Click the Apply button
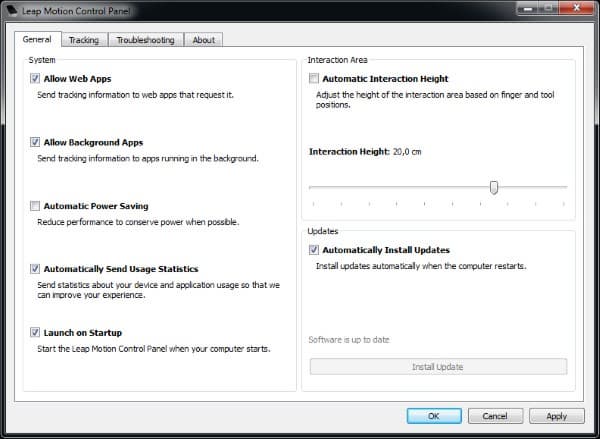The height and width of the screenshot is (439, 600). pos(557,416)
